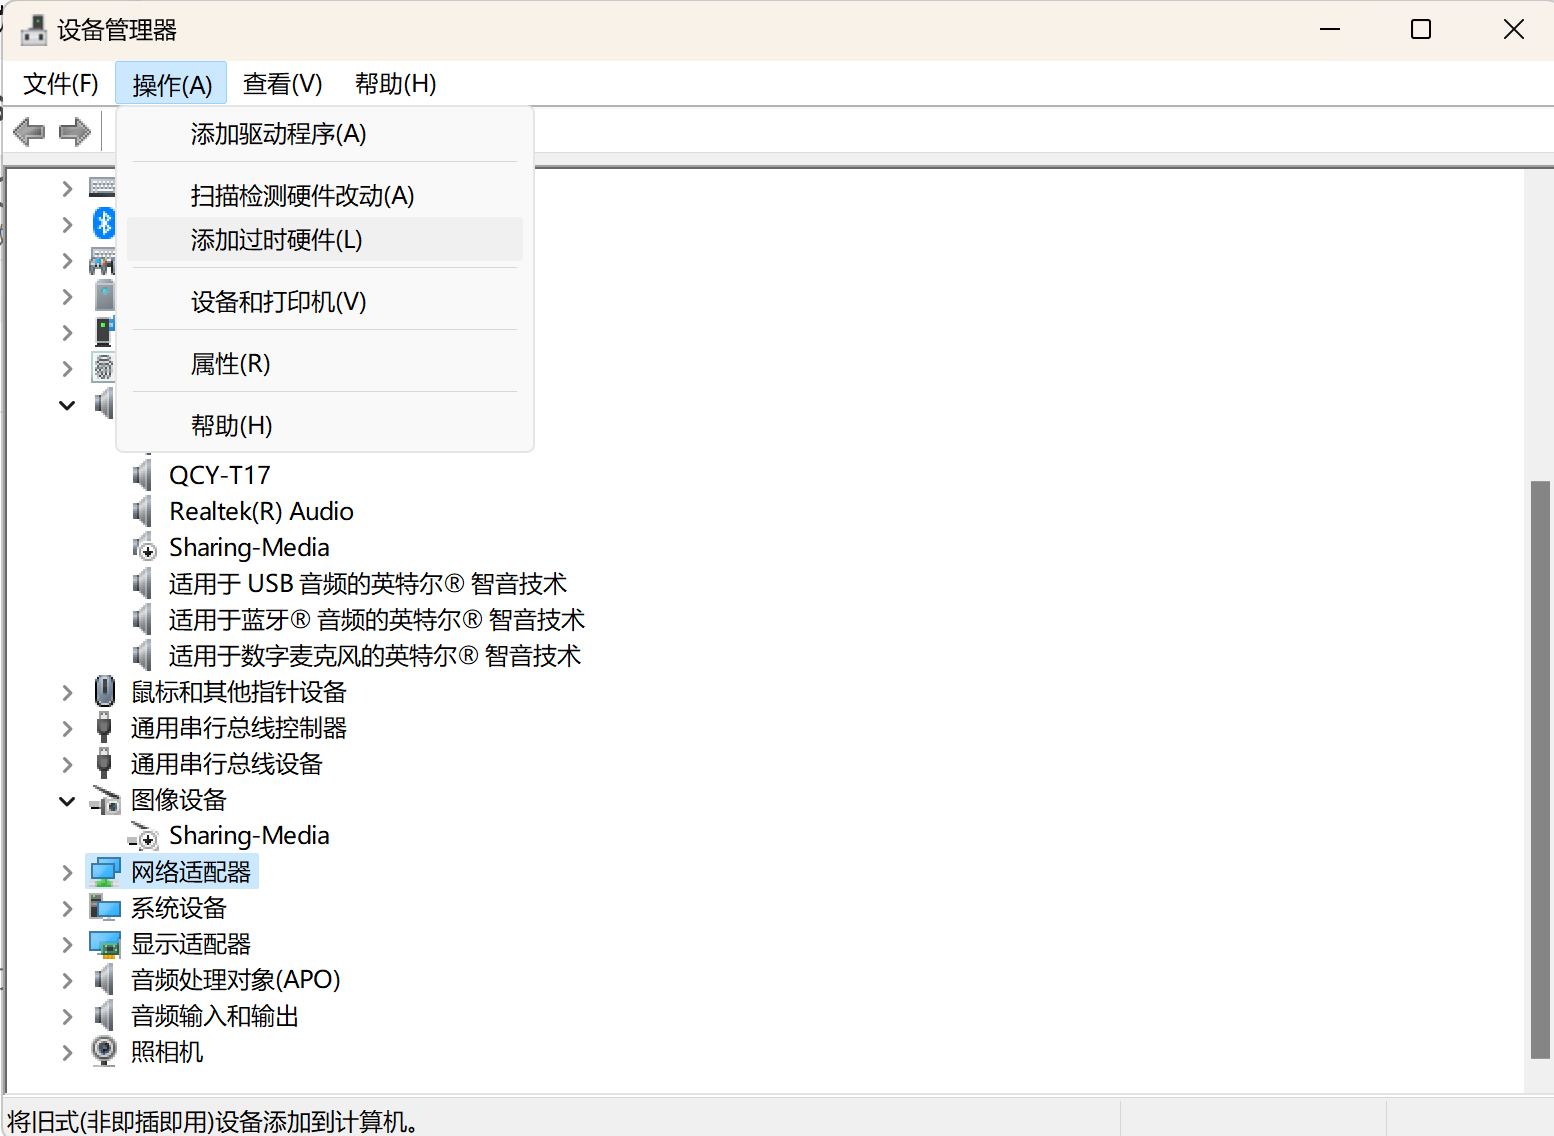The height and width of the screenshot is (1136, 1554).
Task: Select the Realtek(R) Audio device label
Action: click(261, 511)
